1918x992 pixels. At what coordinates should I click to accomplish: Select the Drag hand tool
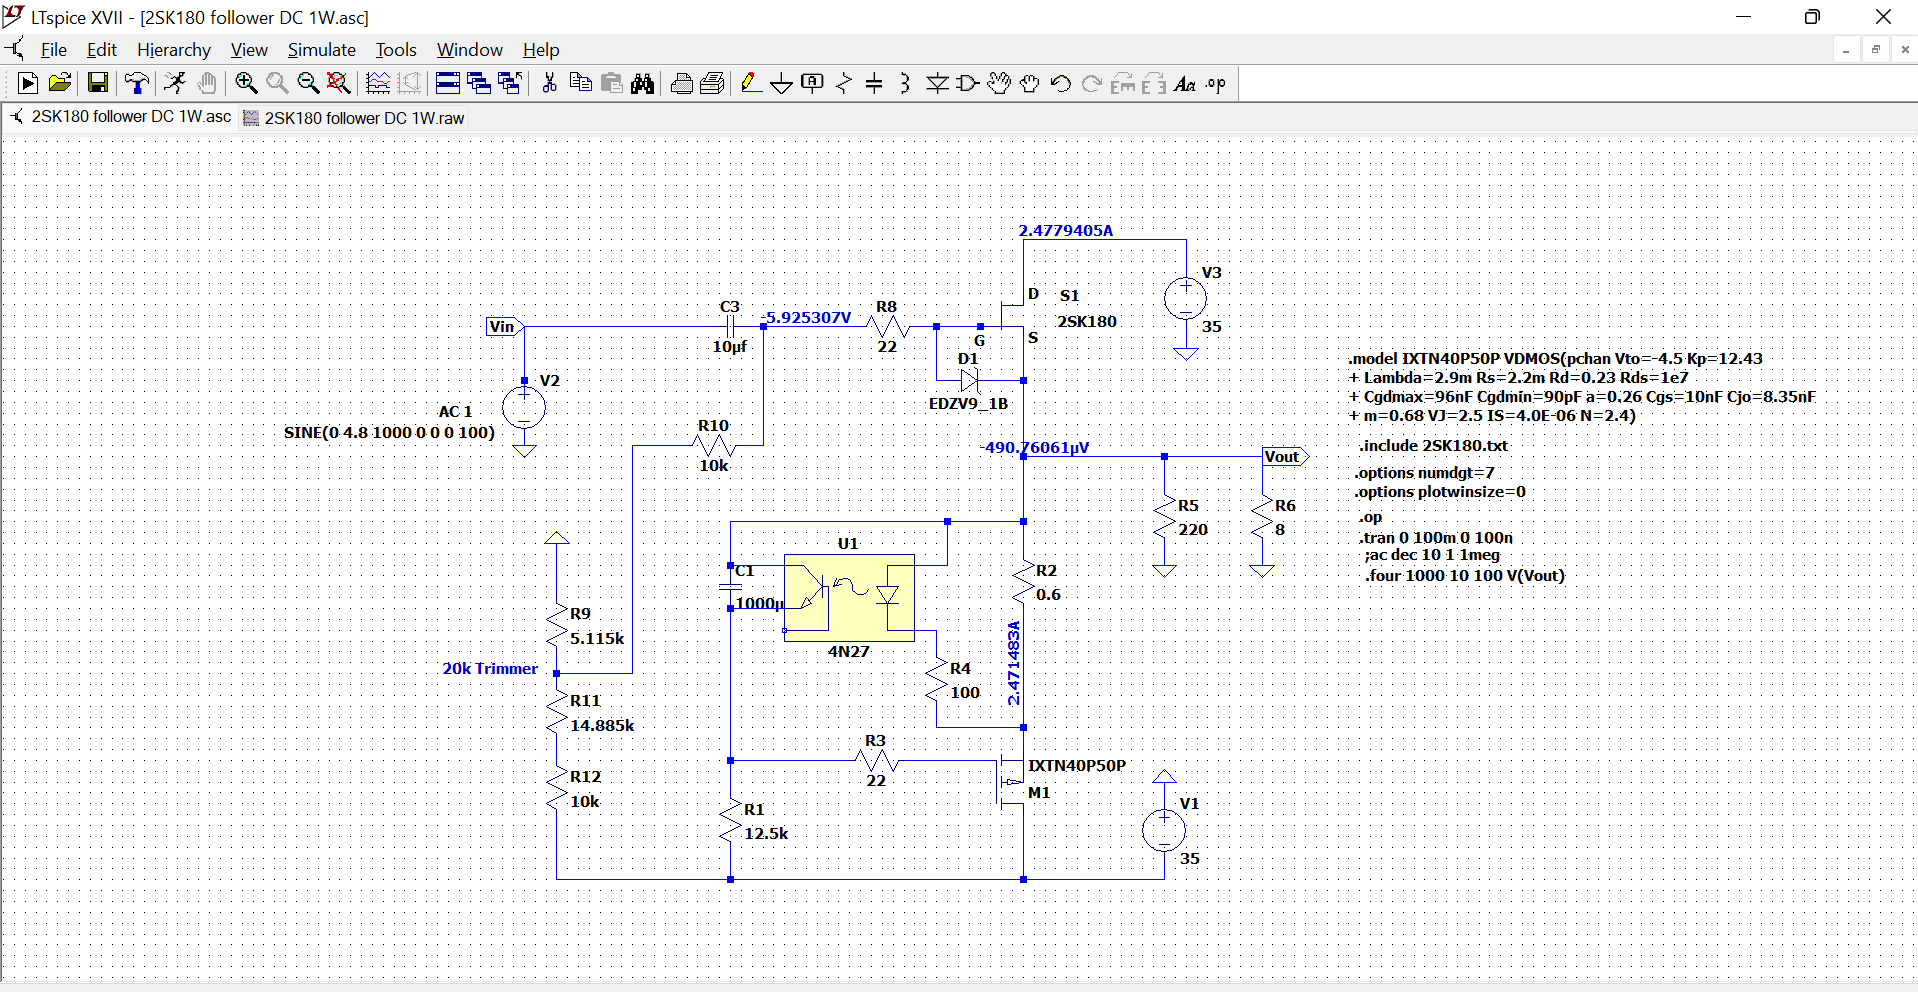click(1030, 84)
